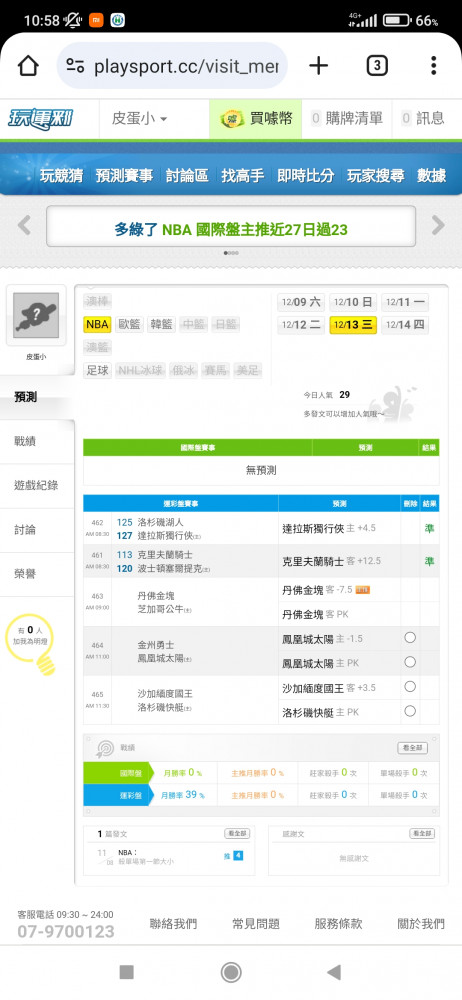Select date 12/14 四
The image size is (462, 1000).
(x=405, y=325)
